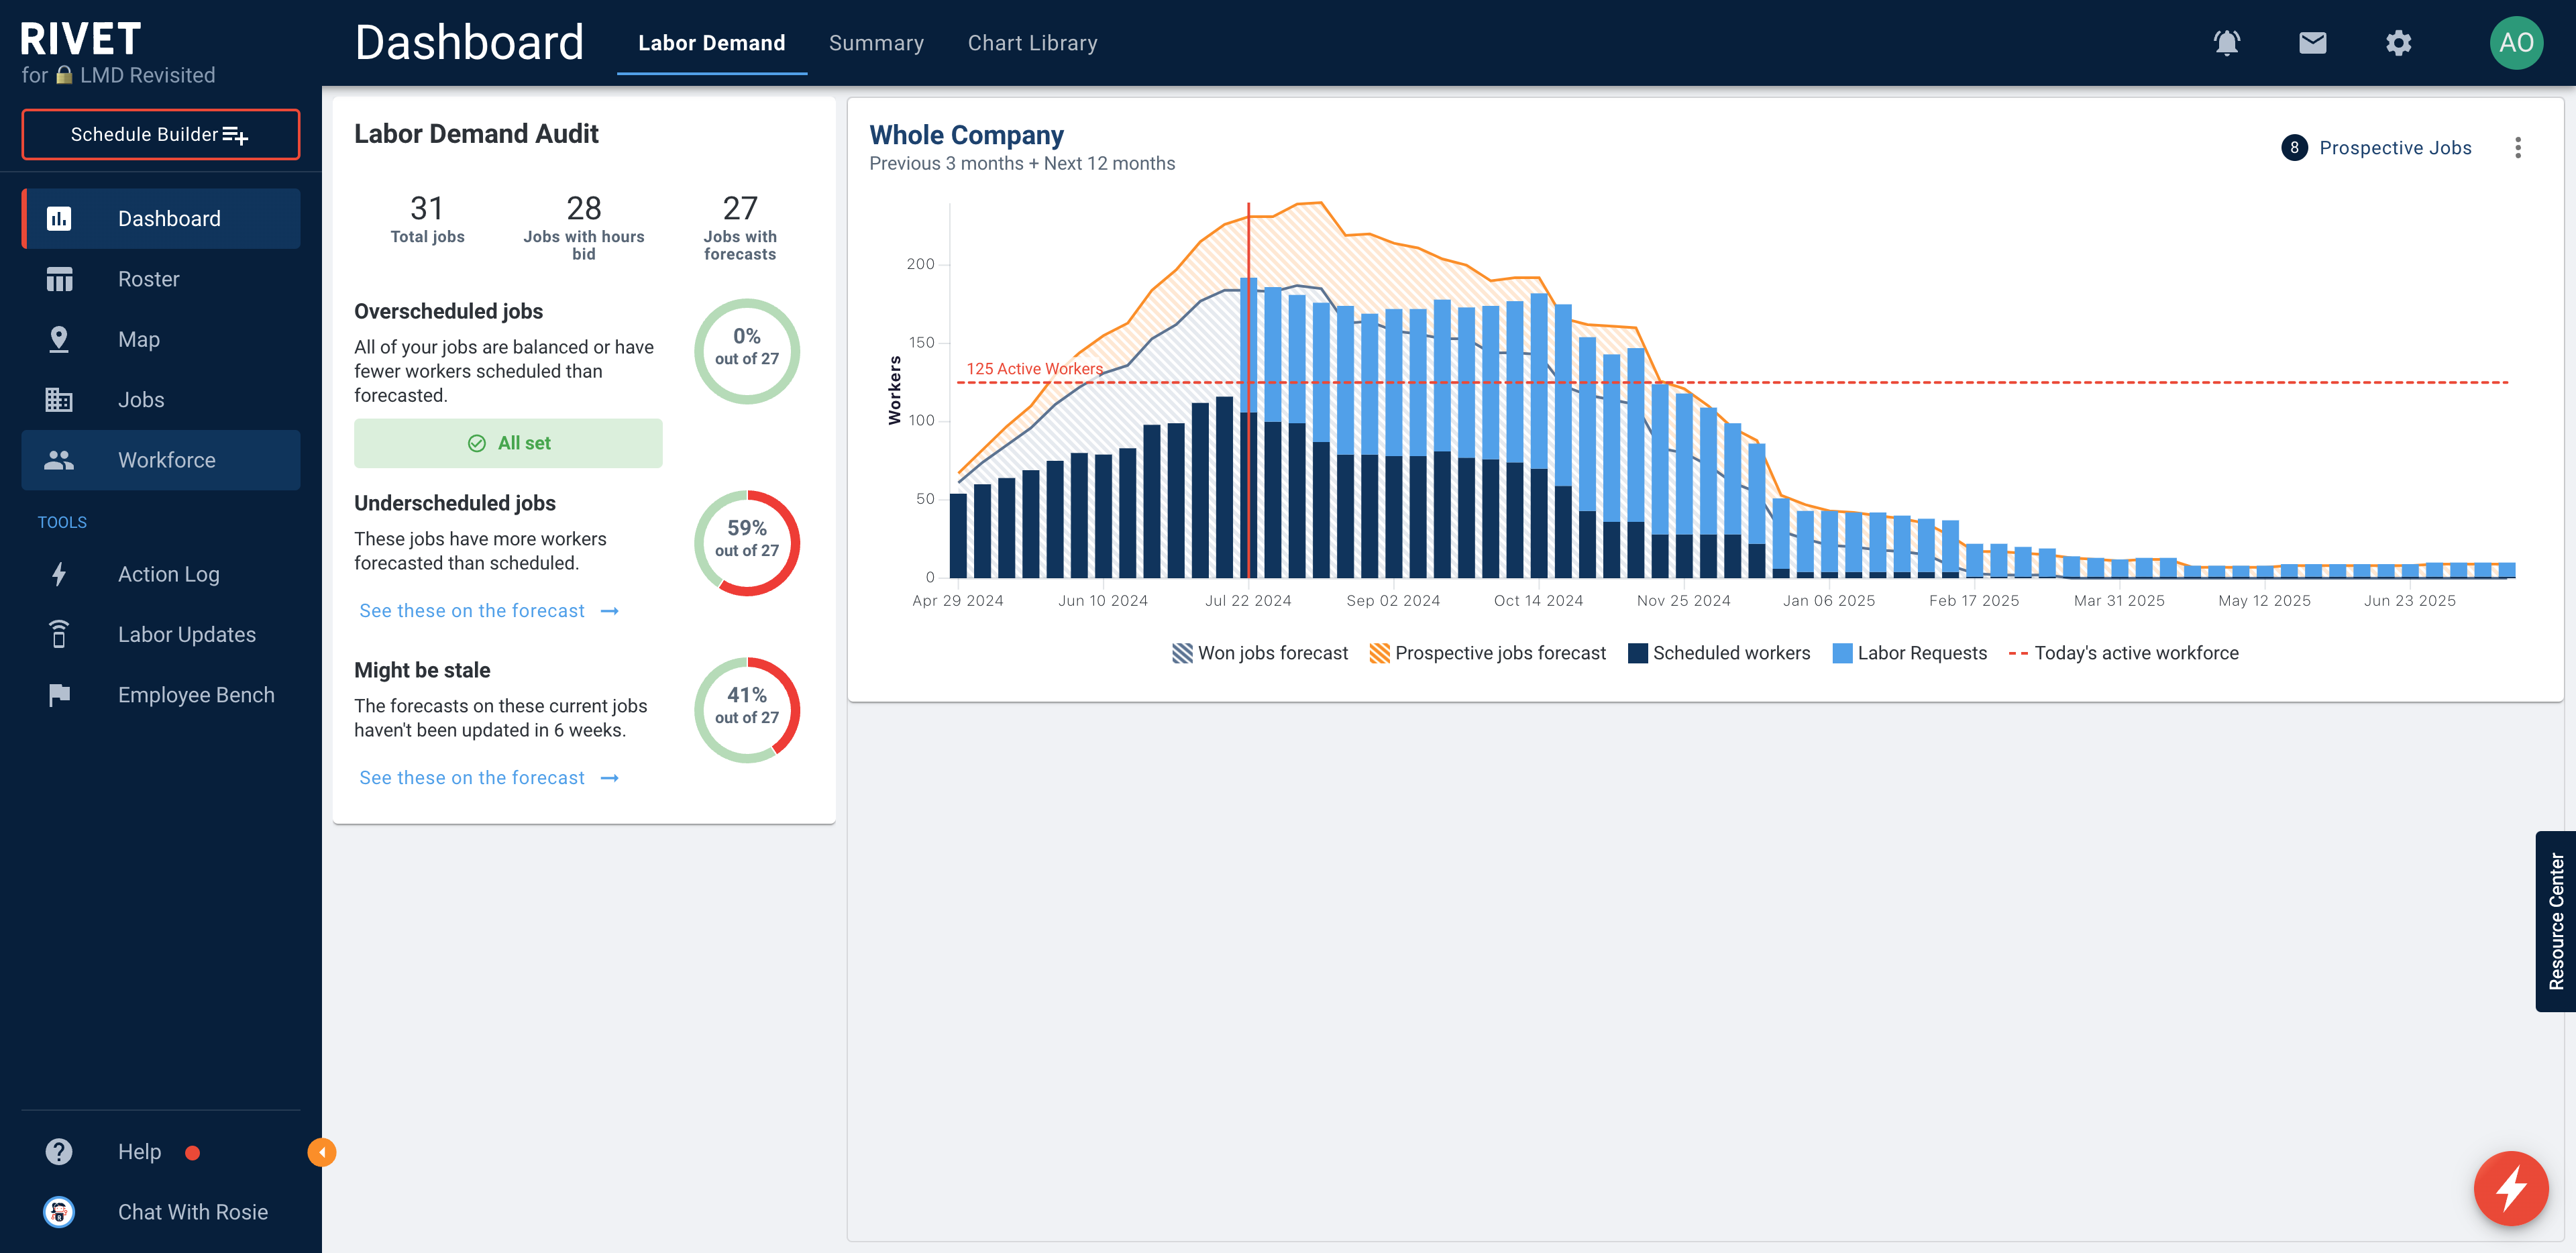
Task: Click the Jul 22 2024 axis label
Action: (1248, 601)
